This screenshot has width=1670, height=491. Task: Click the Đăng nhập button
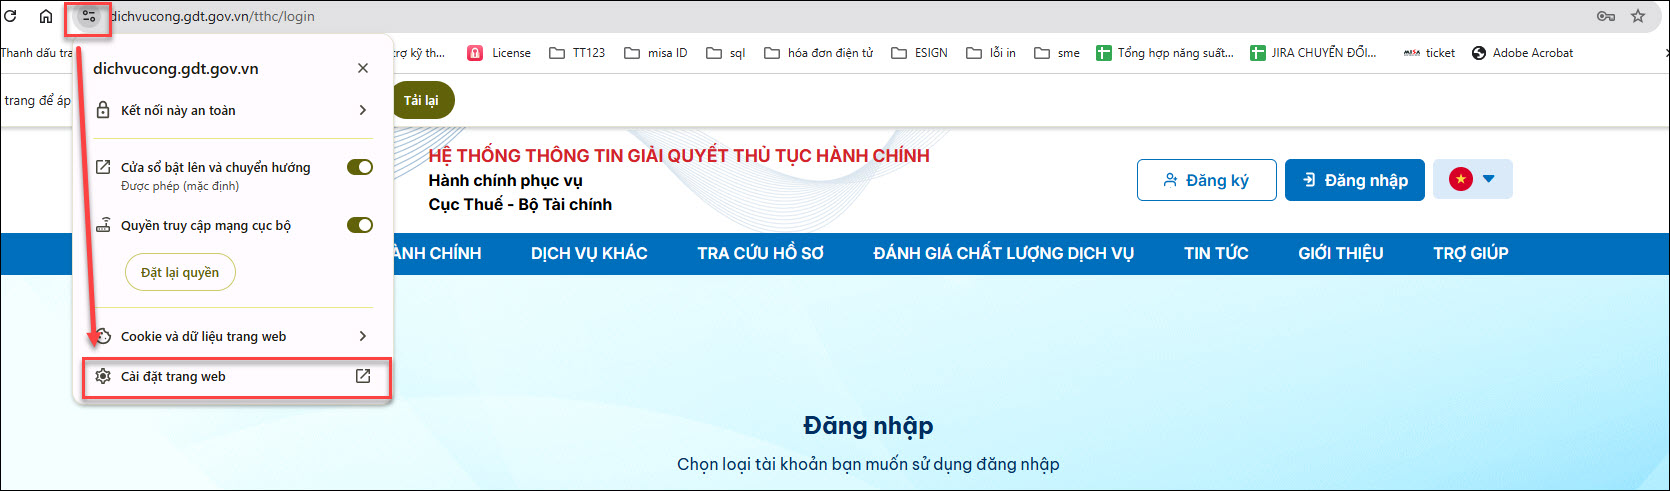point(1354,180)
